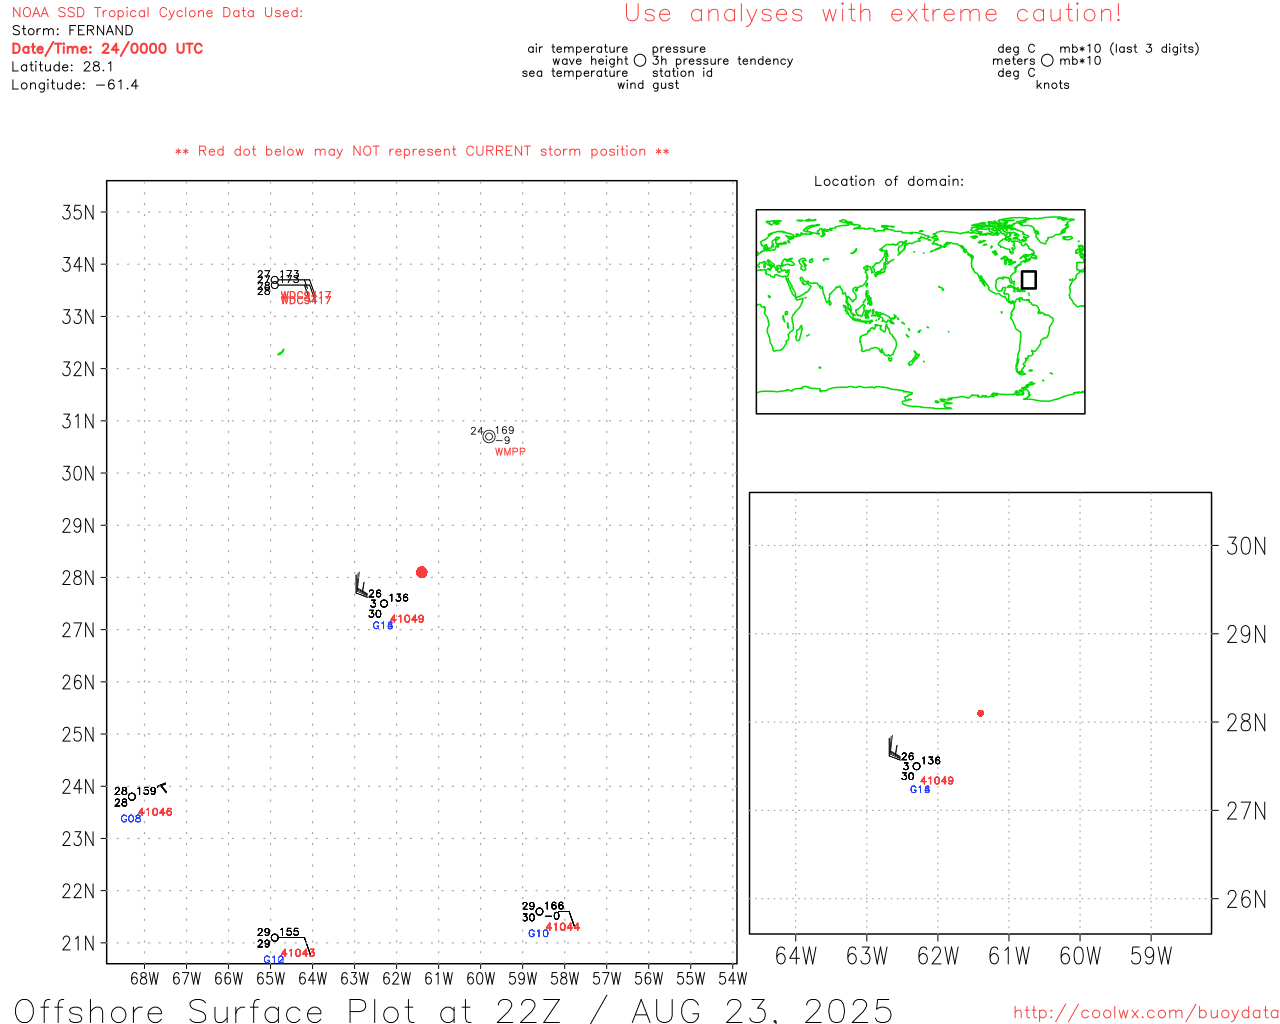
Task: Click the red 41043 buoy label
Action: [298, 953]
